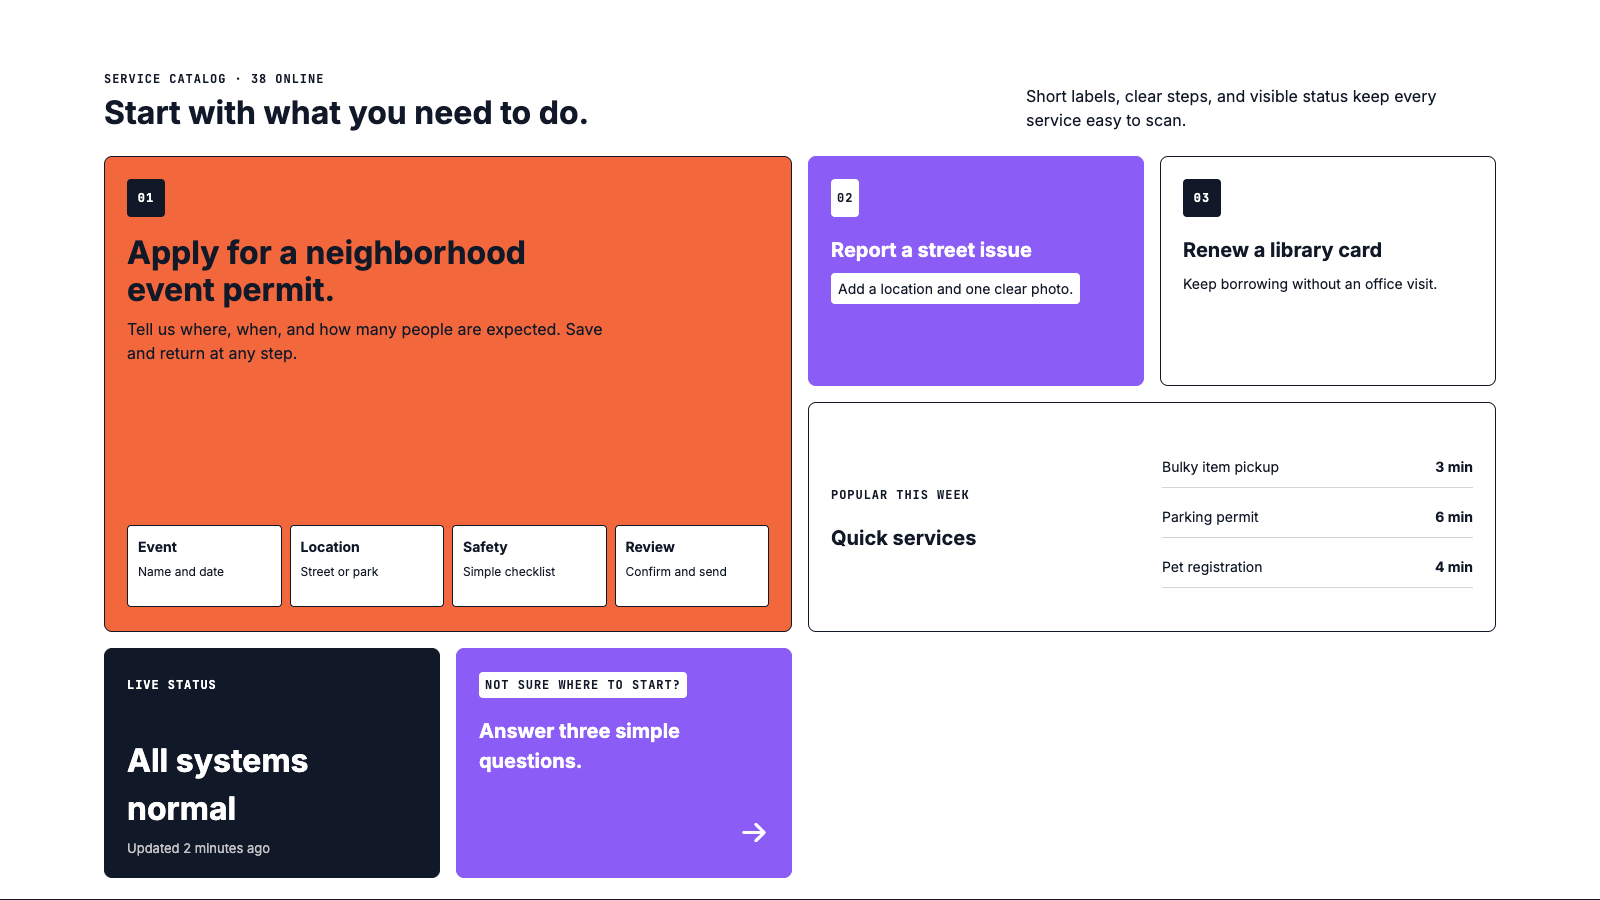Open the Review confirm and send step
The image size is (1600, 900).
pos(692,566)
